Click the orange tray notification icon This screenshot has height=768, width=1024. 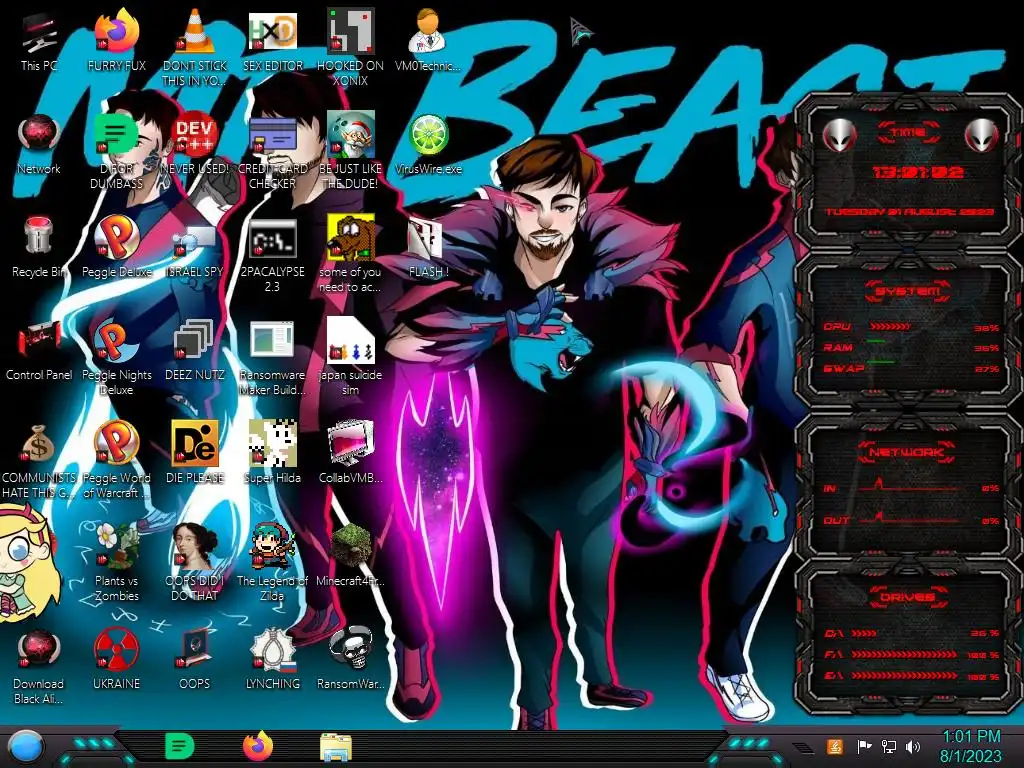click(x=834, y=746)
